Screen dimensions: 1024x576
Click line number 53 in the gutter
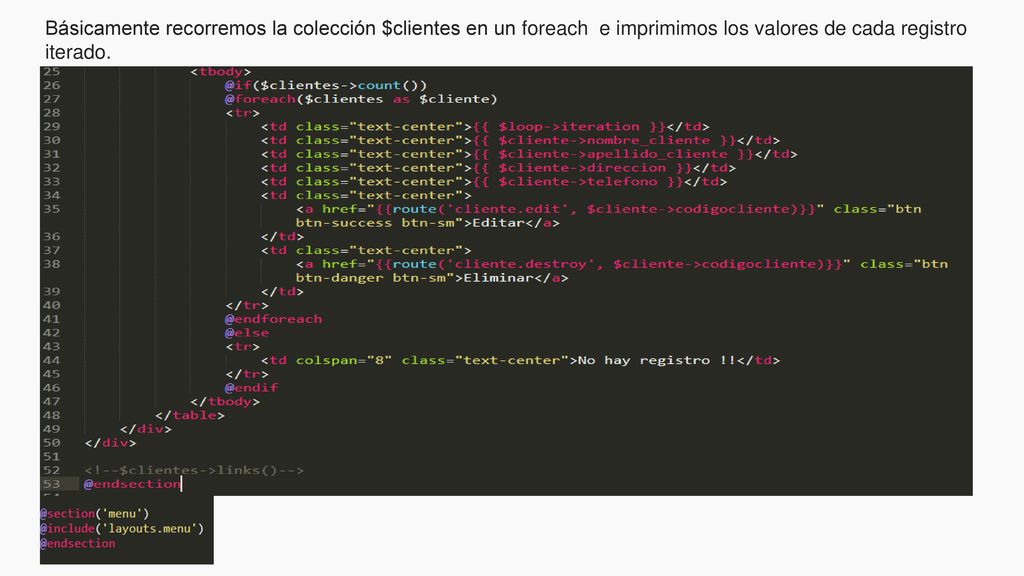coord(52,484)
